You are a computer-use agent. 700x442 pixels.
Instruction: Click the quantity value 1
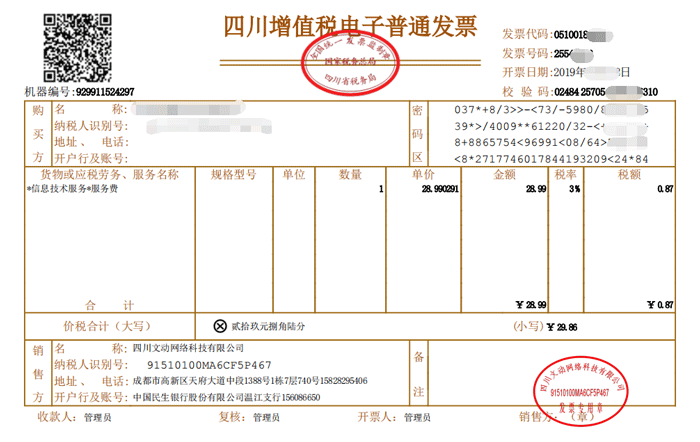(x=381, y=189)
